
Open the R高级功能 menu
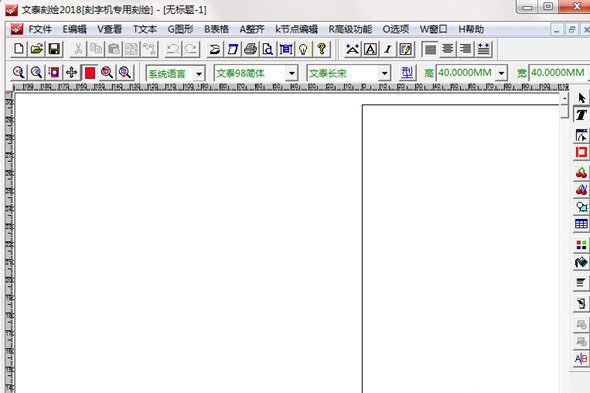click(x=350, y=29)
